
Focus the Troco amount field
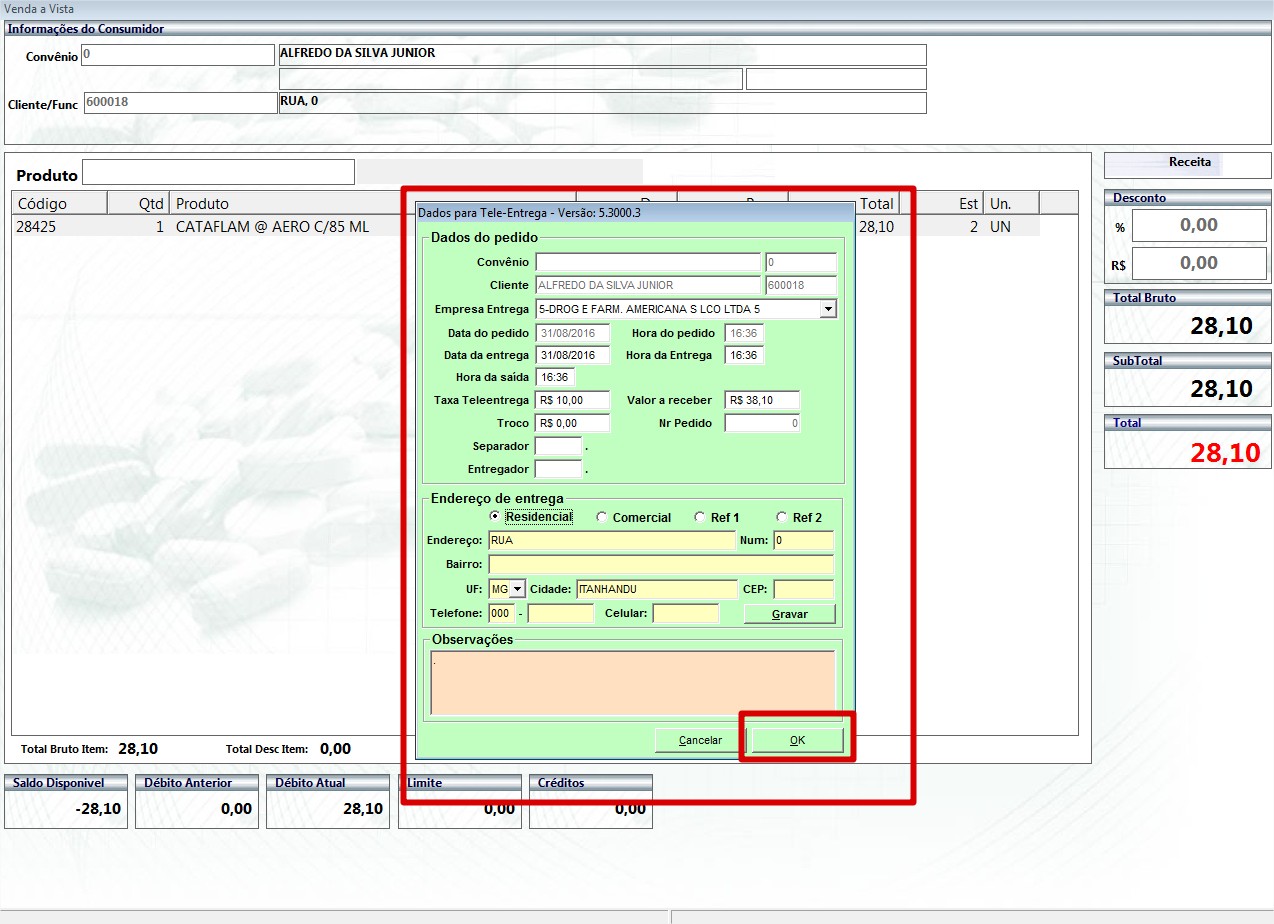click(572, 423)
